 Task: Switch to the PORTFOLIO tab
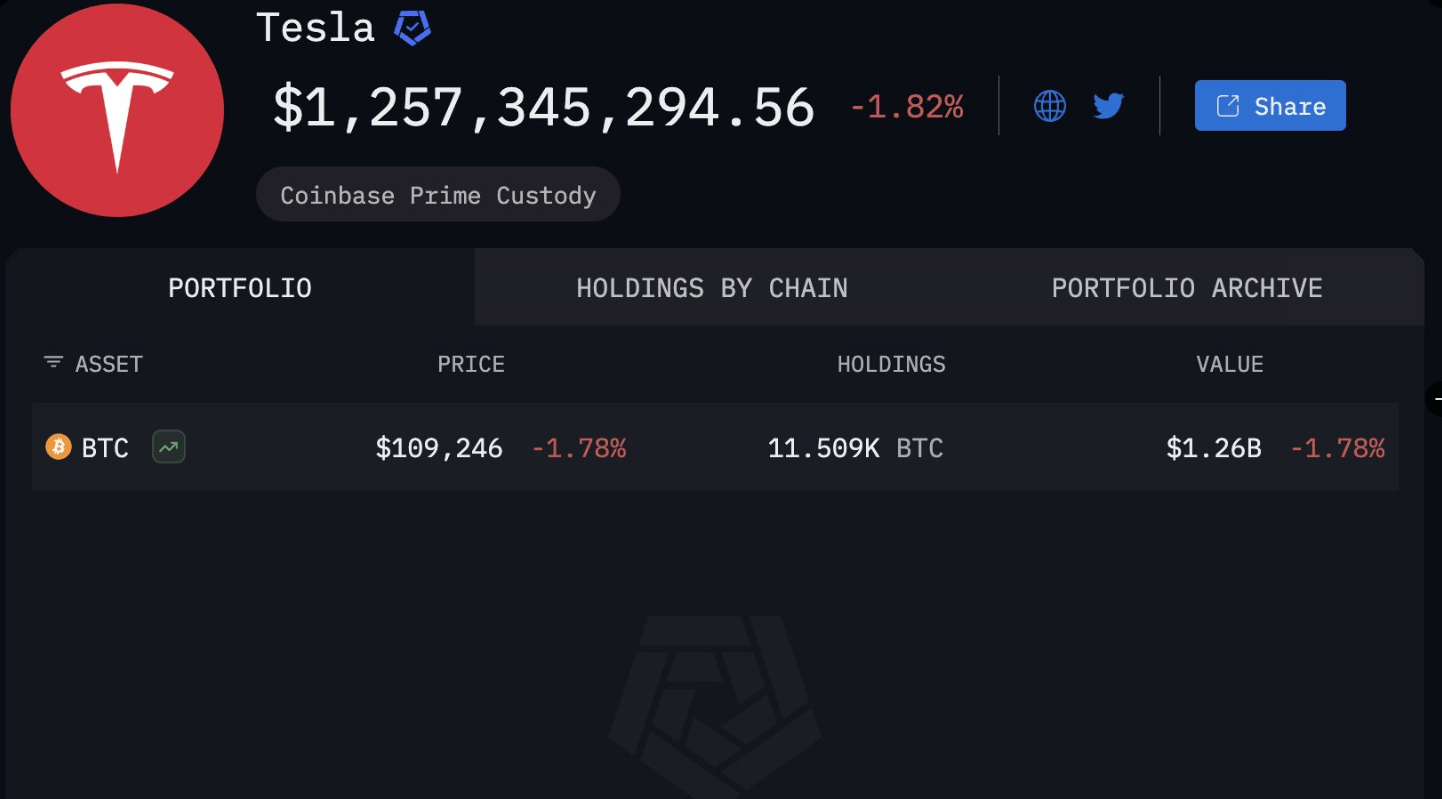pos(240,288)
